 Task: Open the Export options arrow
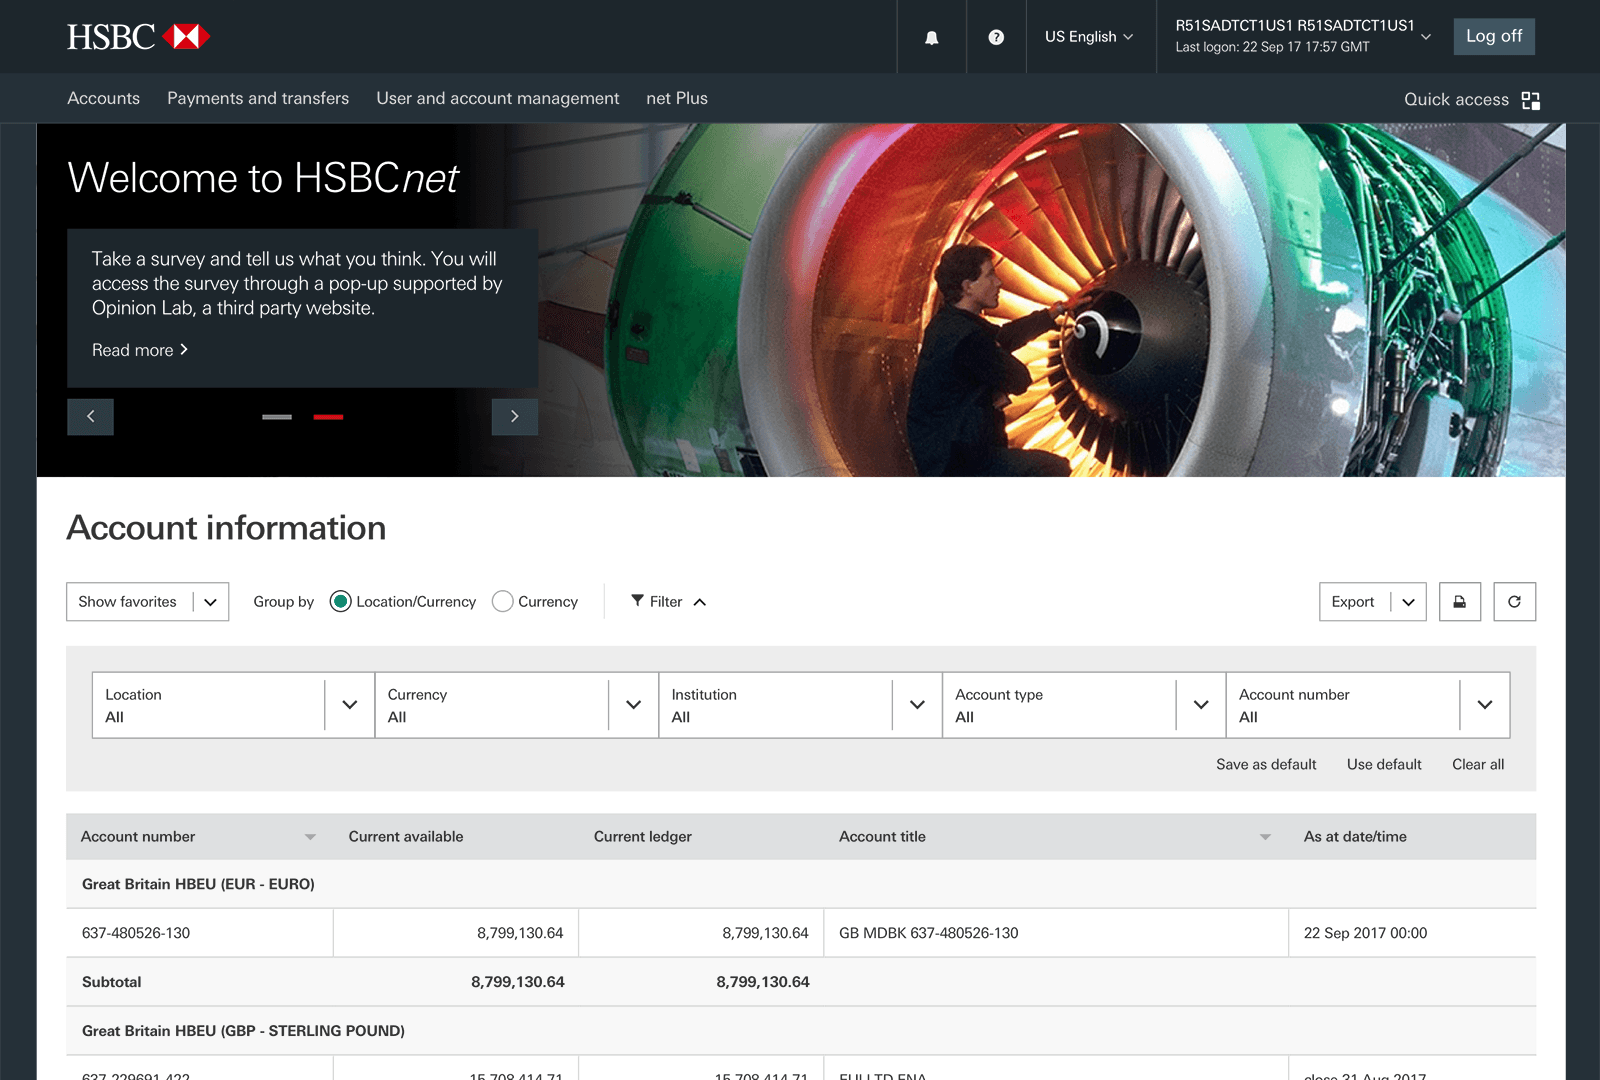tap(1408, 602)
